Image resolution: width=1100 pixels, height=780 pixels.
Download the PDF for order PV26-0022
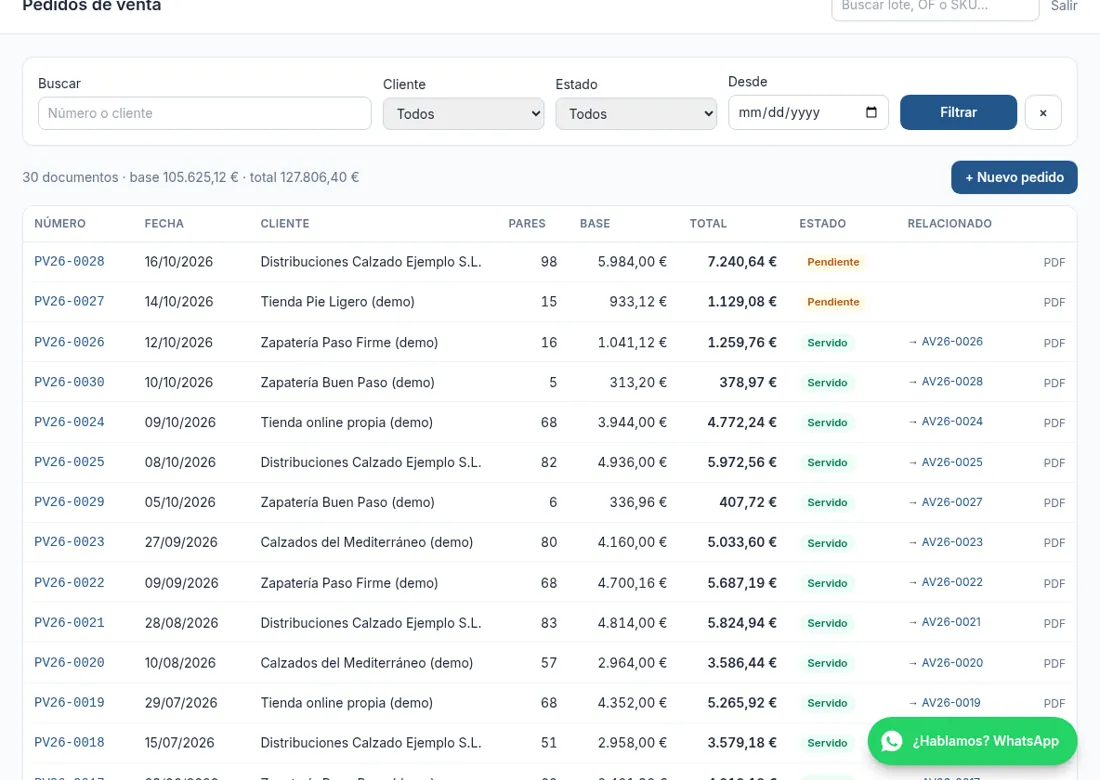pos(1054,584)
